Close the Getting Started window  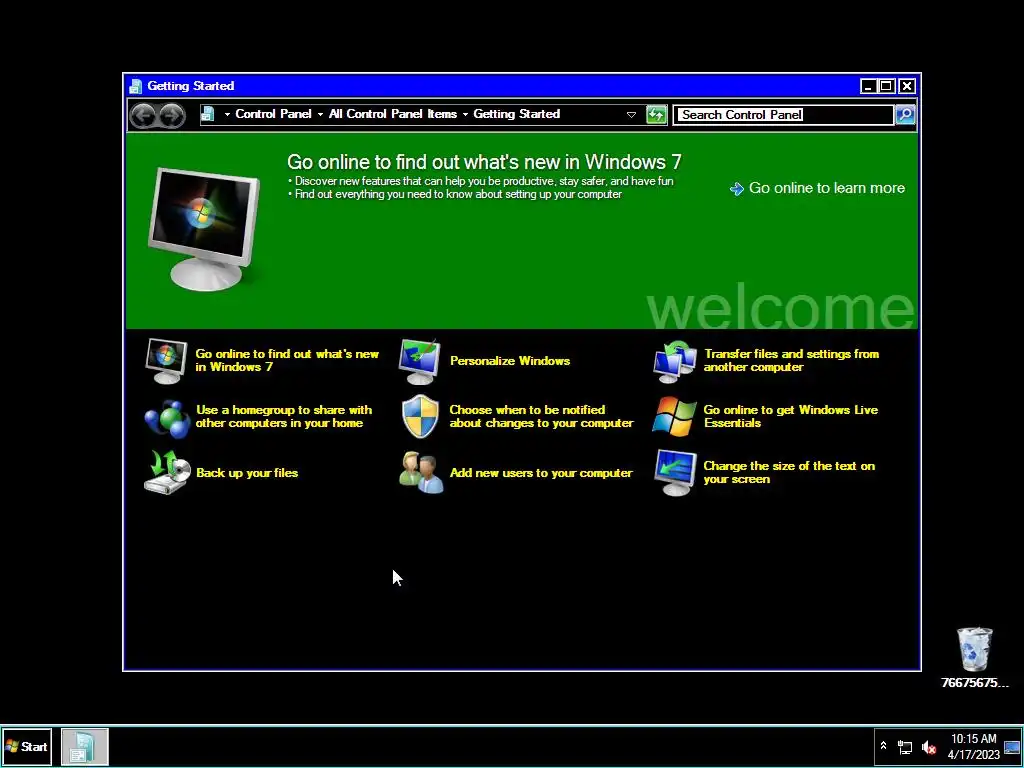[x=906, y=86]
